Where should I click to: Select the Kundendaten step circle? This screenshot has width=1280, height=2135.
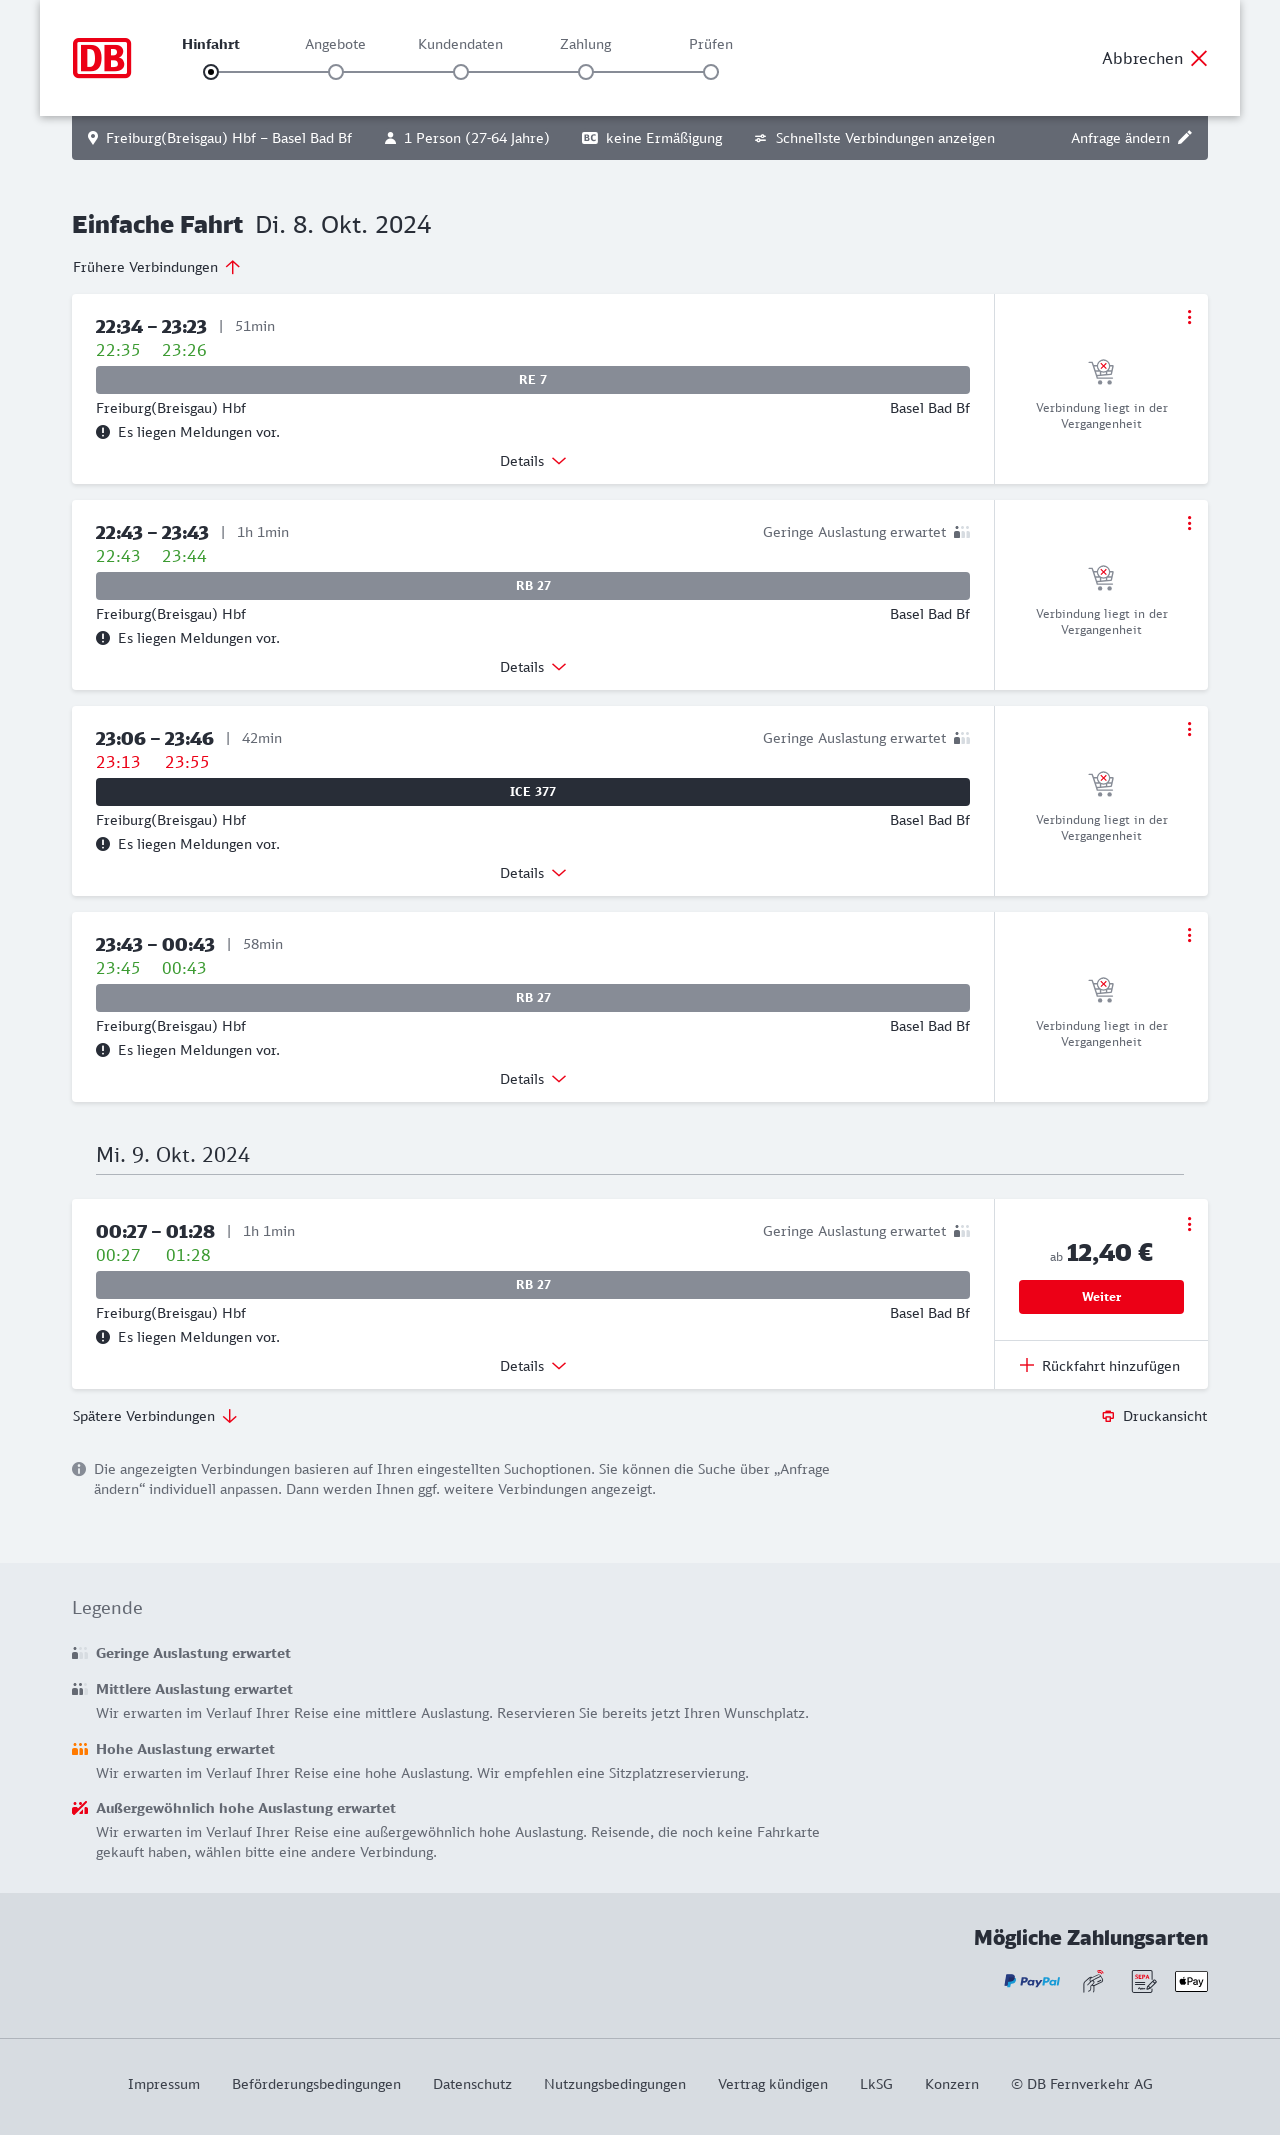click(x=461, y=72)
